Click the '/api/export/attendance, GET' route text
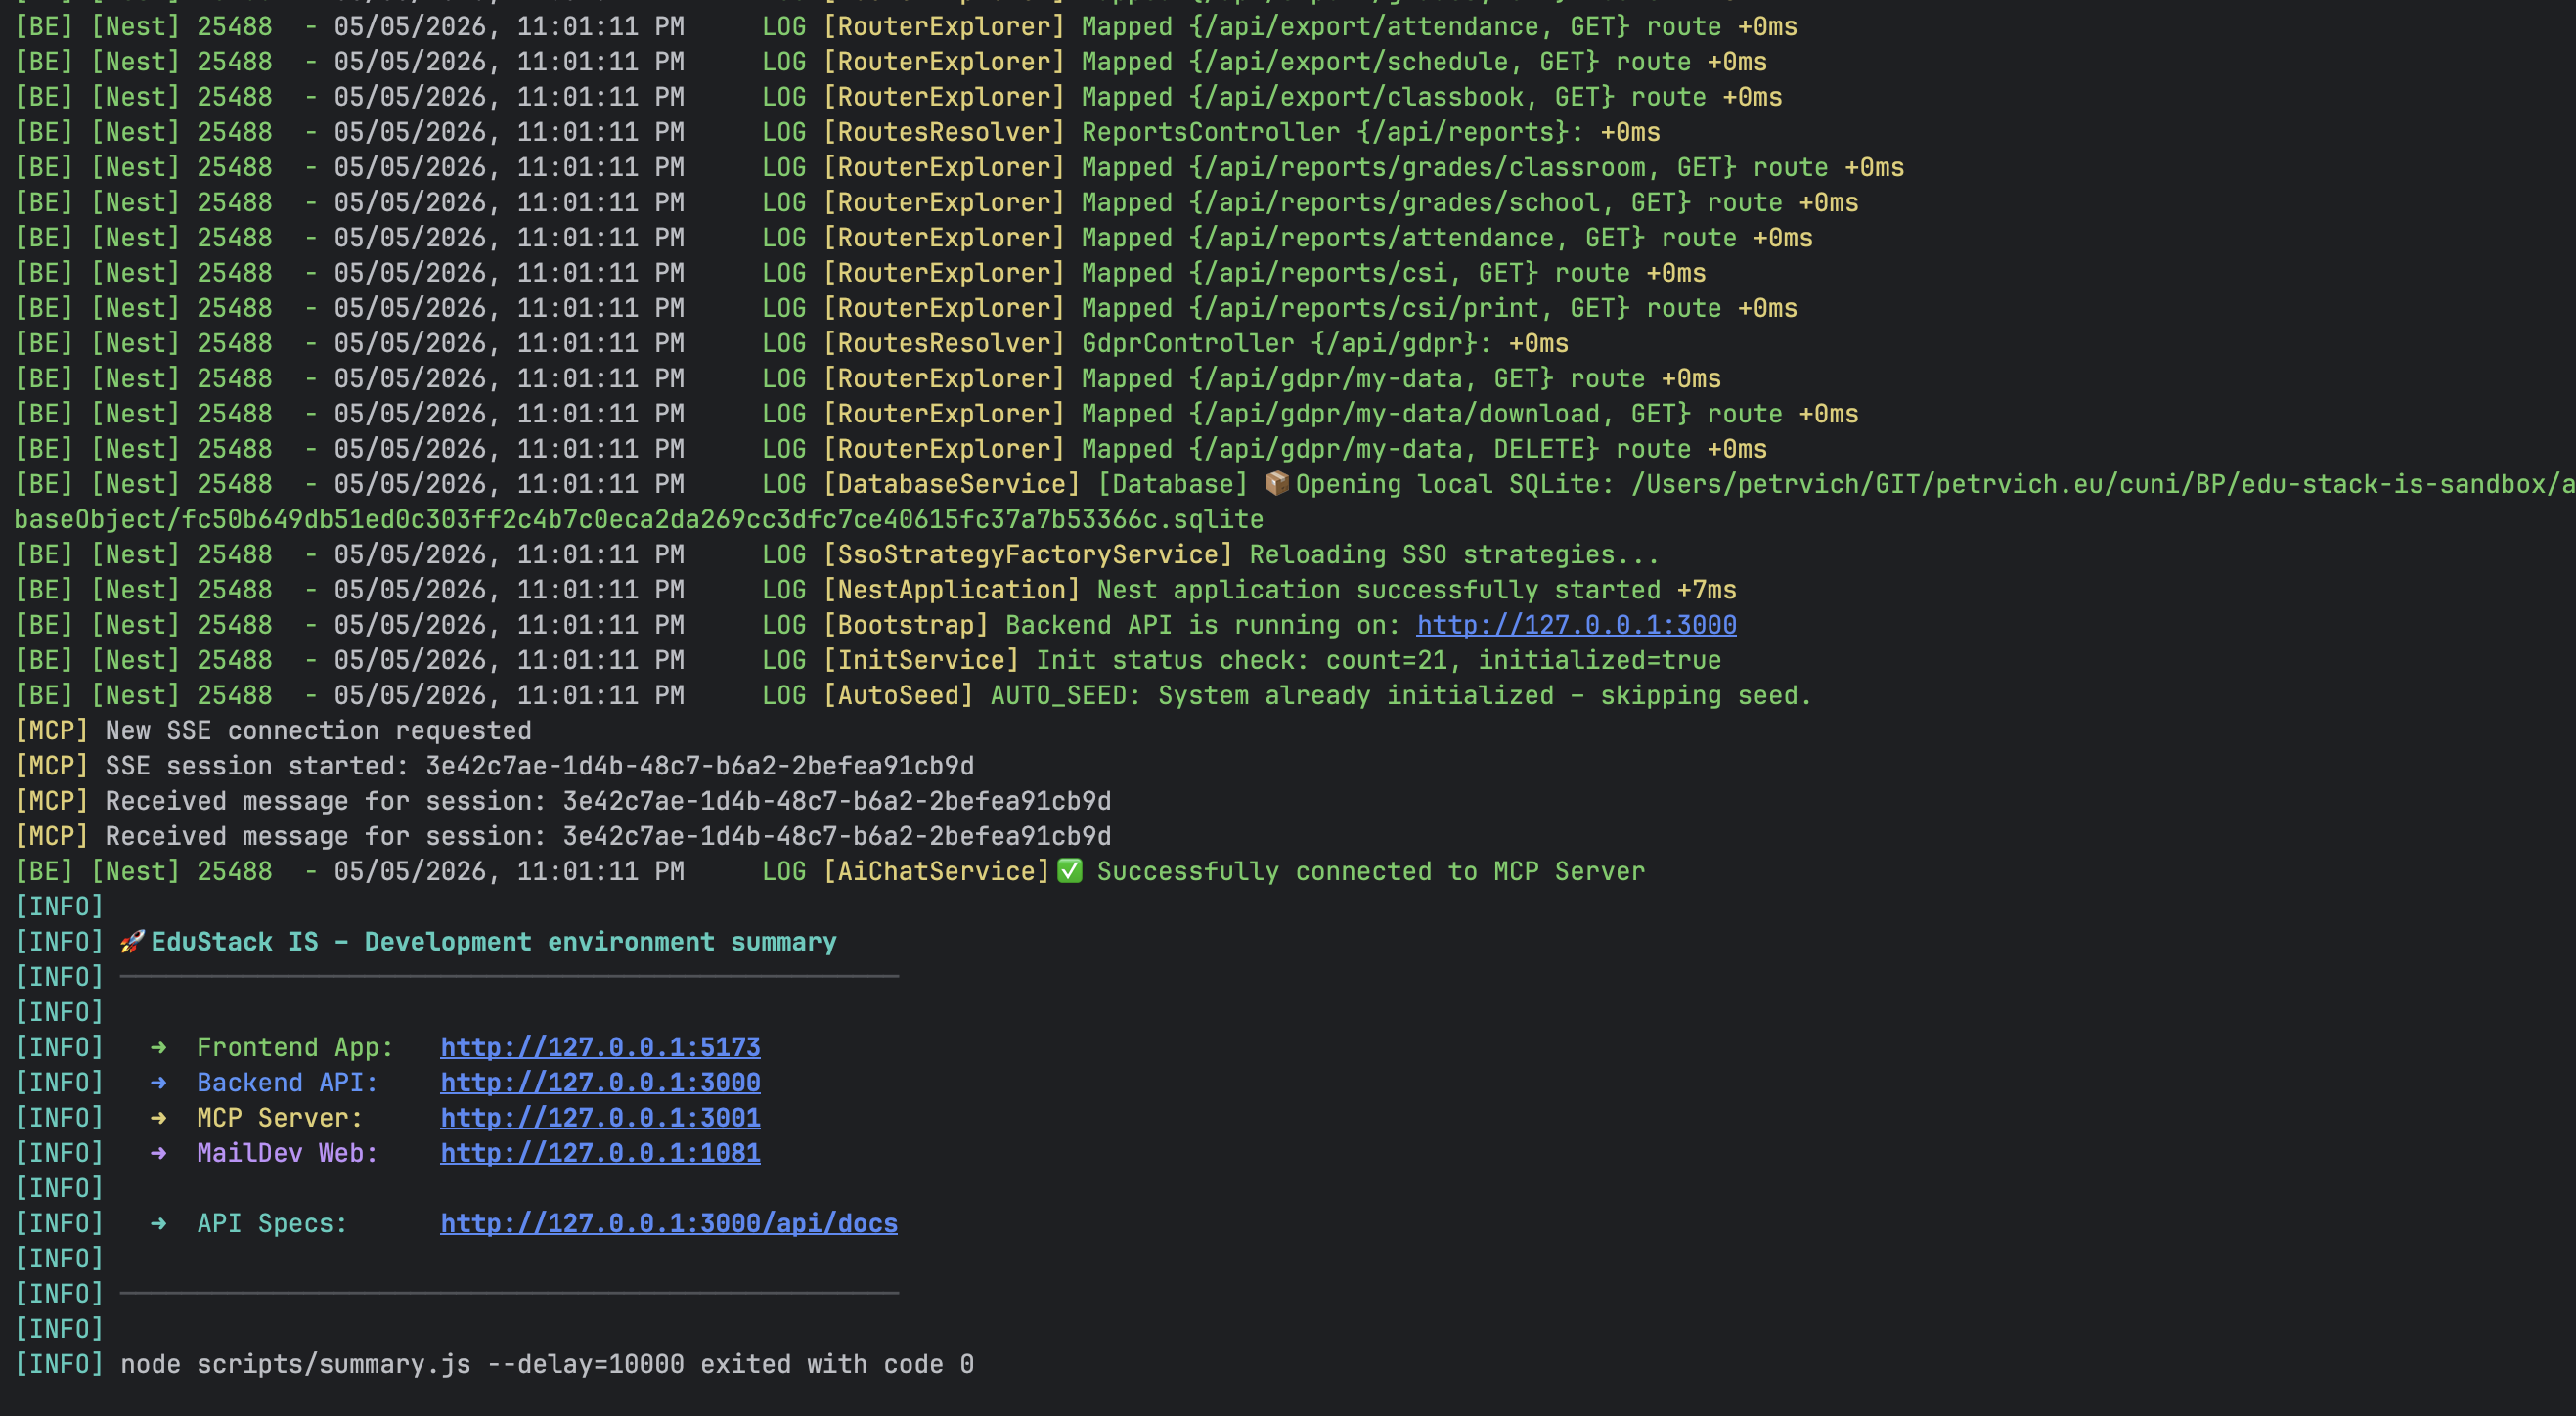 [1409, 26]
